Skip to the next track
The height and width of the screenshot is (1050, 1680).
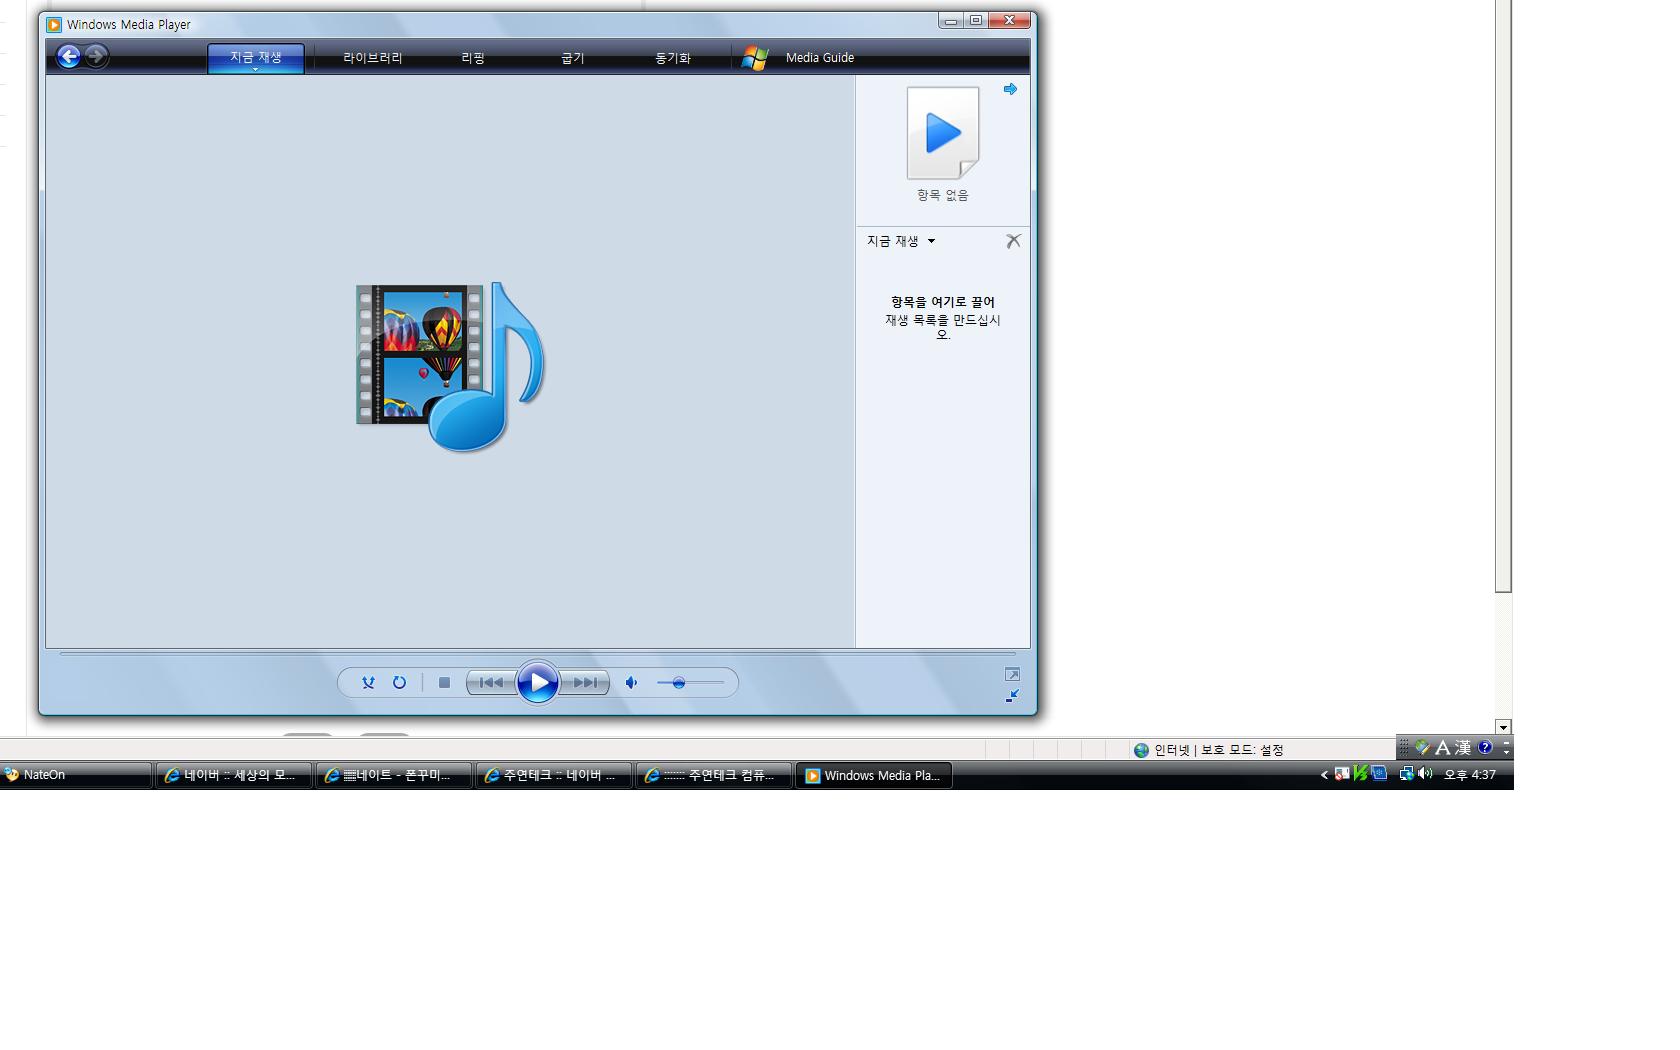585,683
